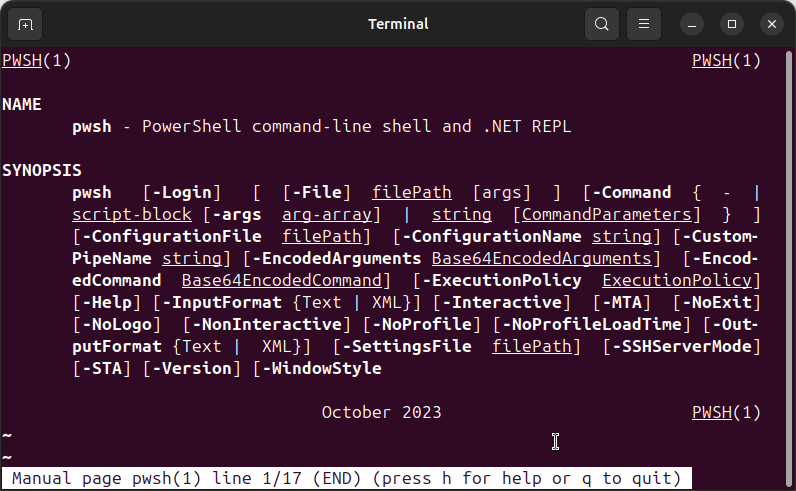Open the terminal search tool
The height and width of the screenshot is (491, 796).
click(602, 24)
